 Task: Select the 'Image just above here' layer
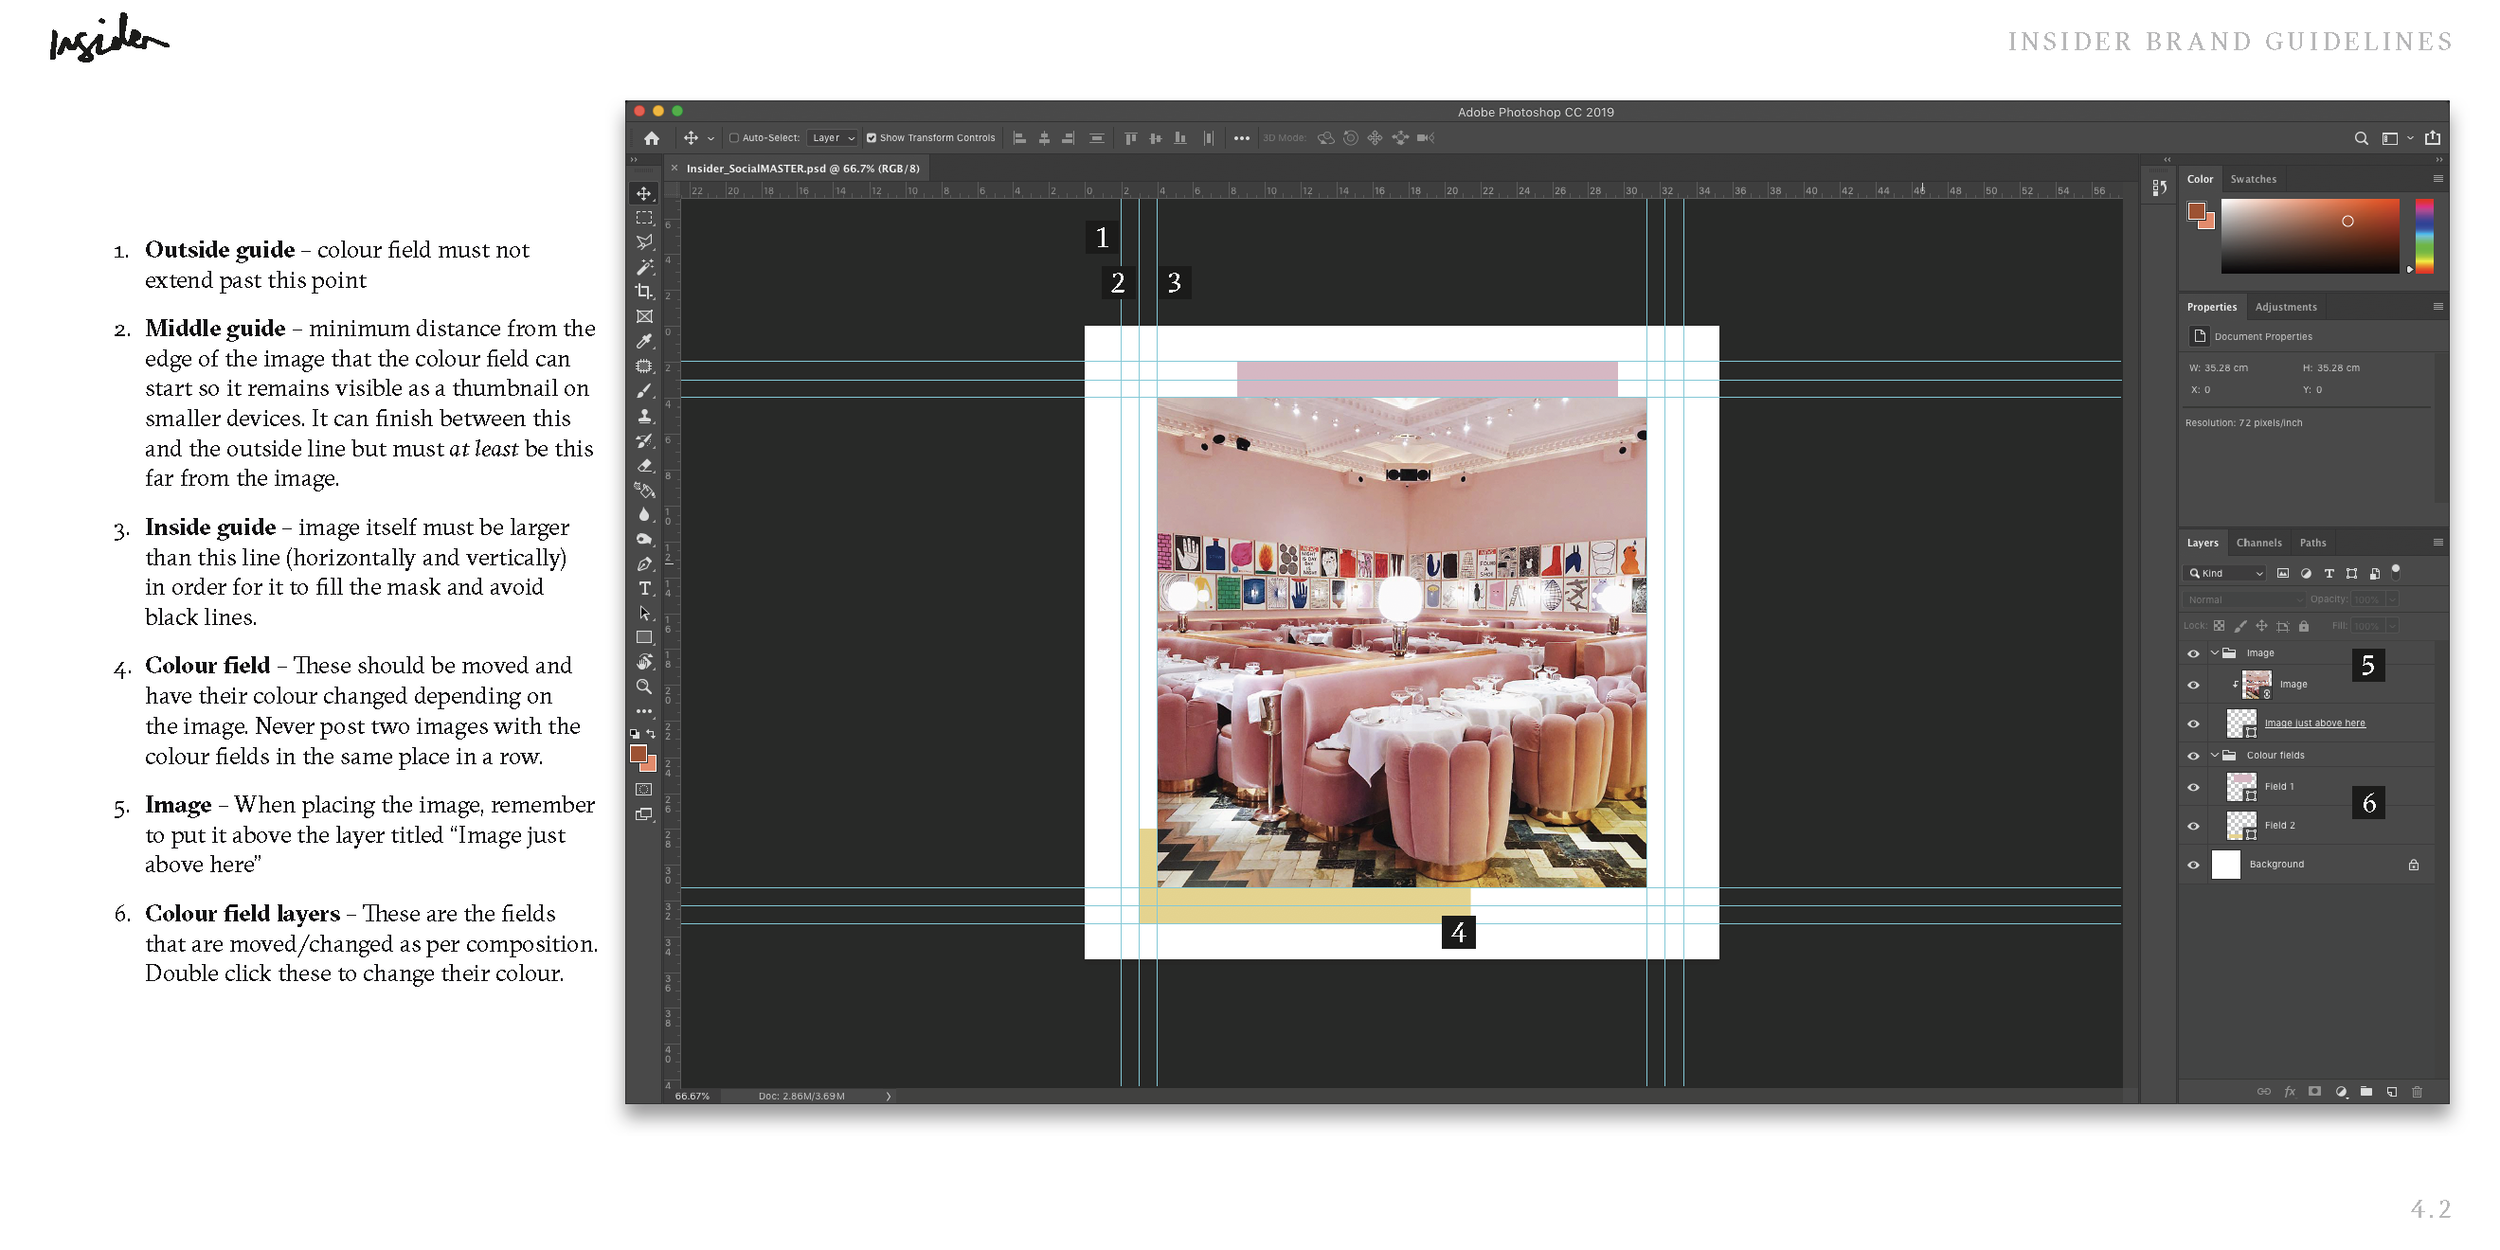coord(2314,723)
